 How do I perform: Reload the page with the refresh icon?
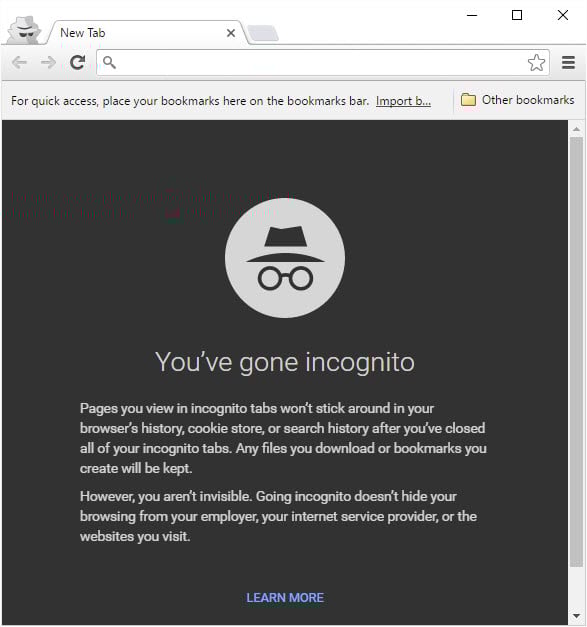[x=78, y=62]
